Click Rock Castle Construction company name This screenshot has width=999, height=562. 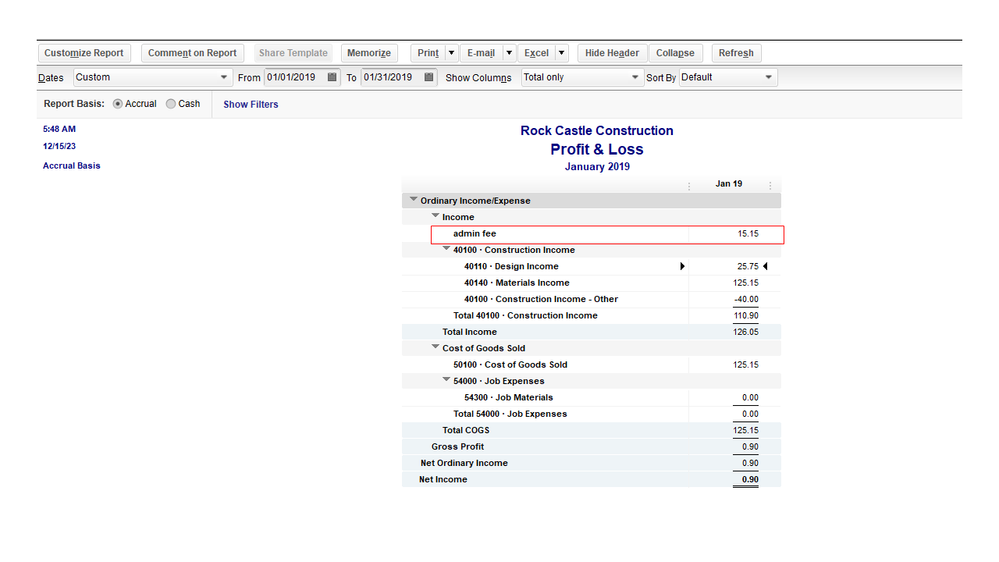coord(597,131)
